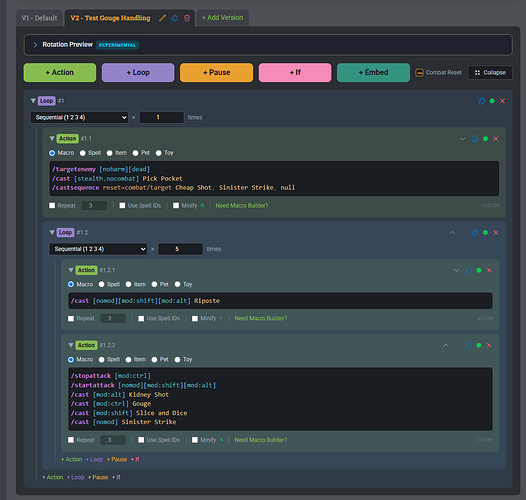Collapse Loop #1.2 using its triangle
Screen dimensions: 526x500
click(x=52, y=232)
